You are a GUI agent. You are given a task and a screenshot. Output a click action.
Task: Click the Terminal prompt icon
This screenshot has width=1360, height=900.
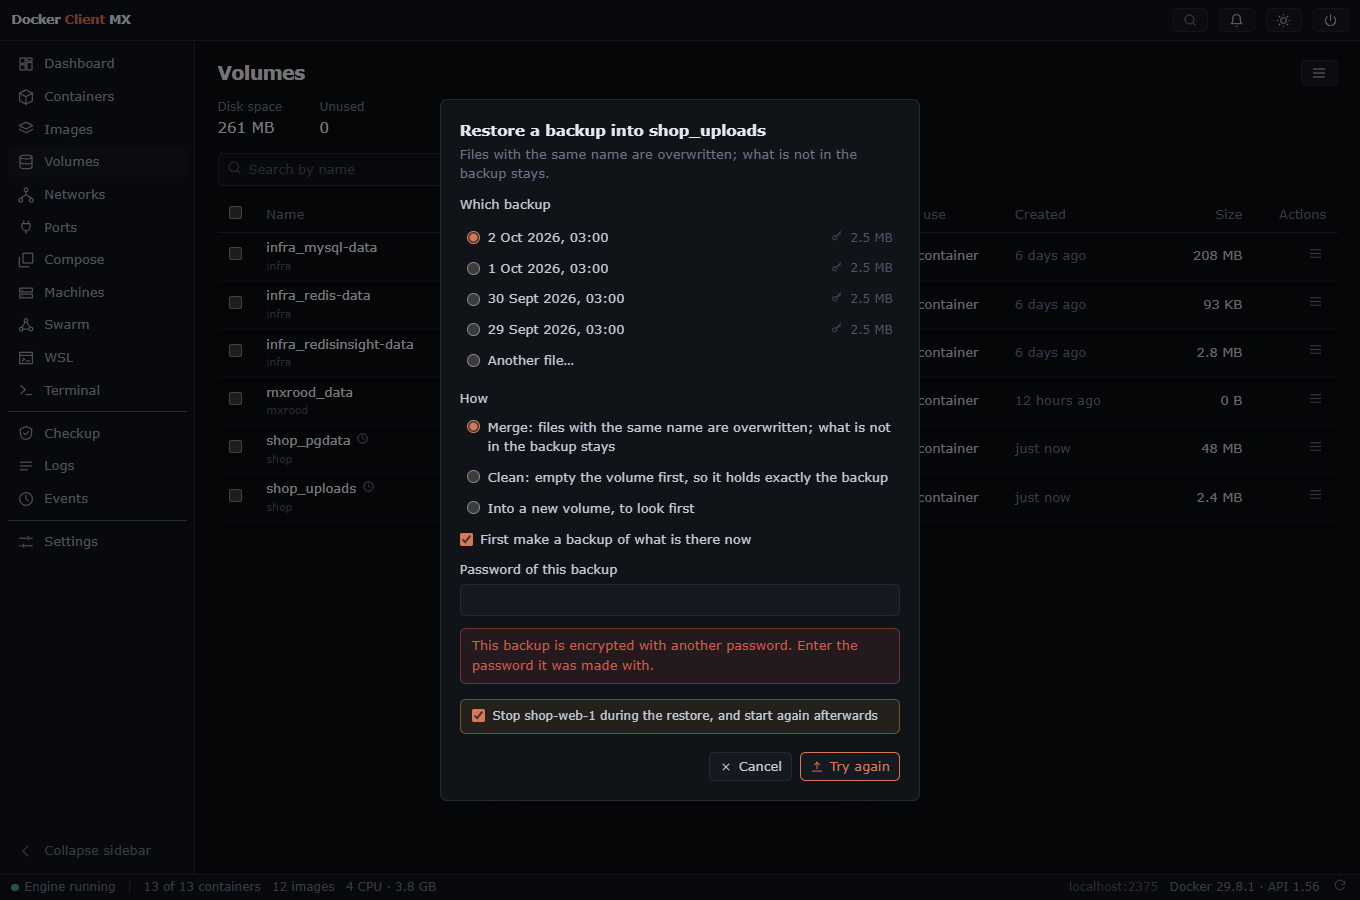pos(26,391)
